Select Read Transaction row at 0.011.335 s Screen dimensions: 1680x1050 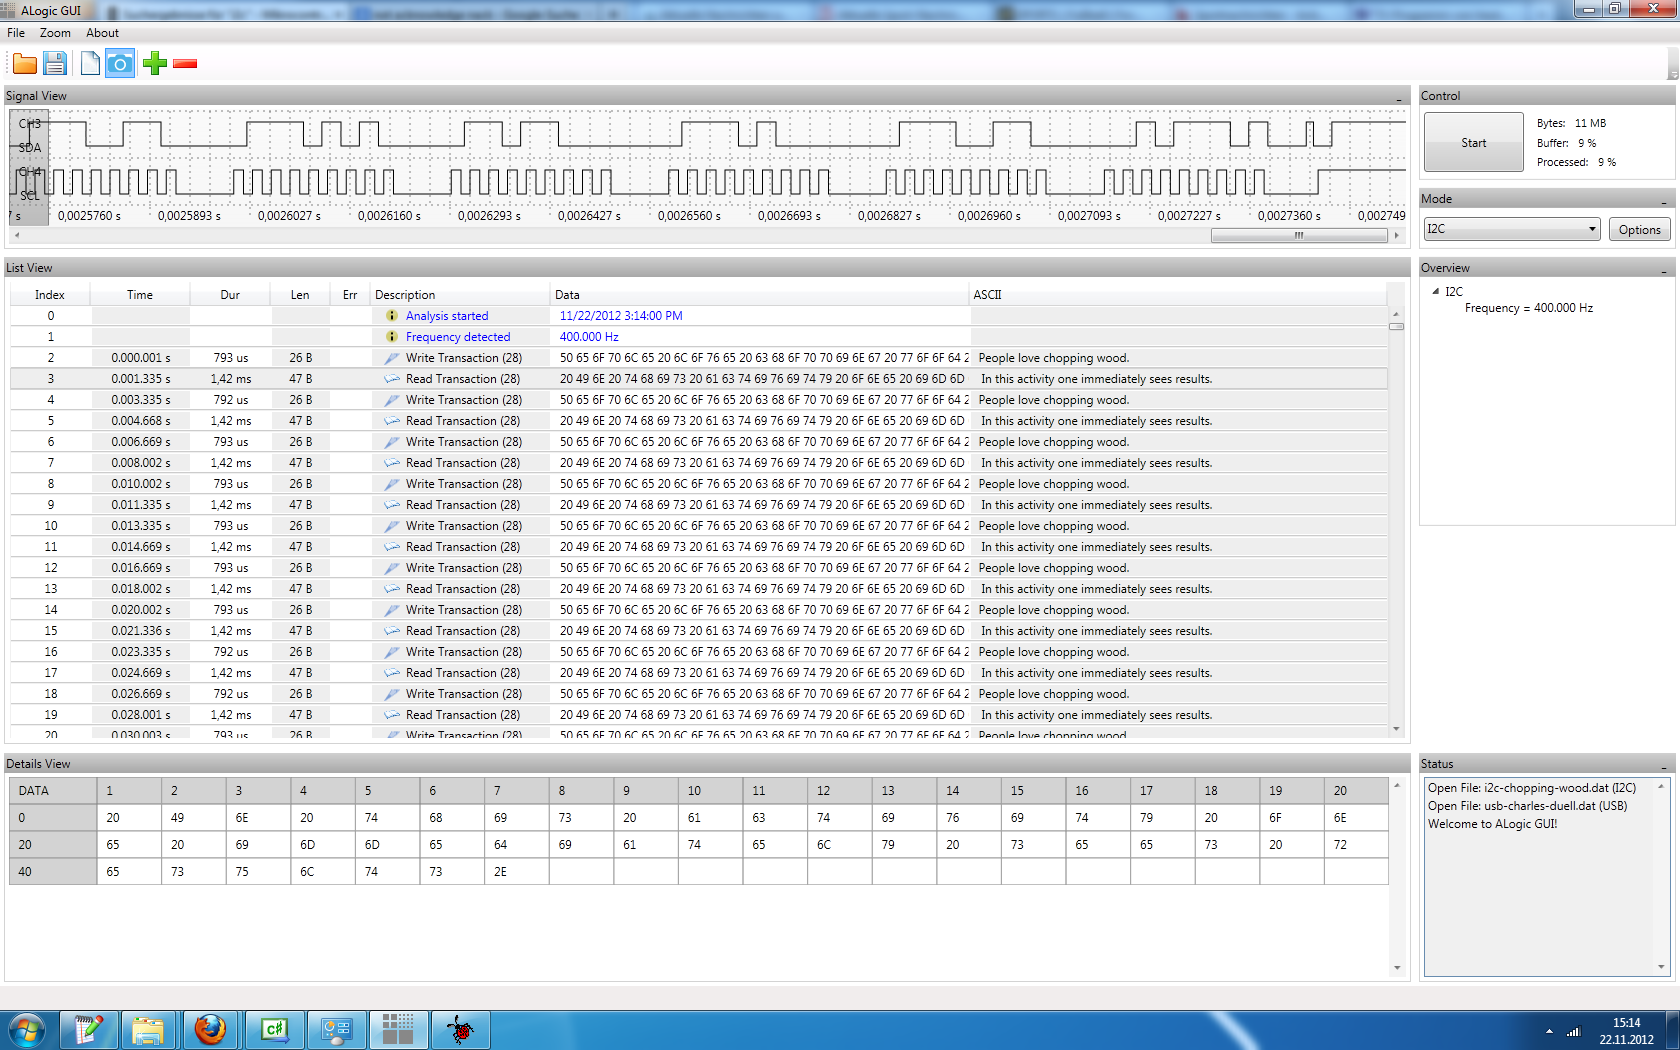pyautogui.click(x=699, y=505)
